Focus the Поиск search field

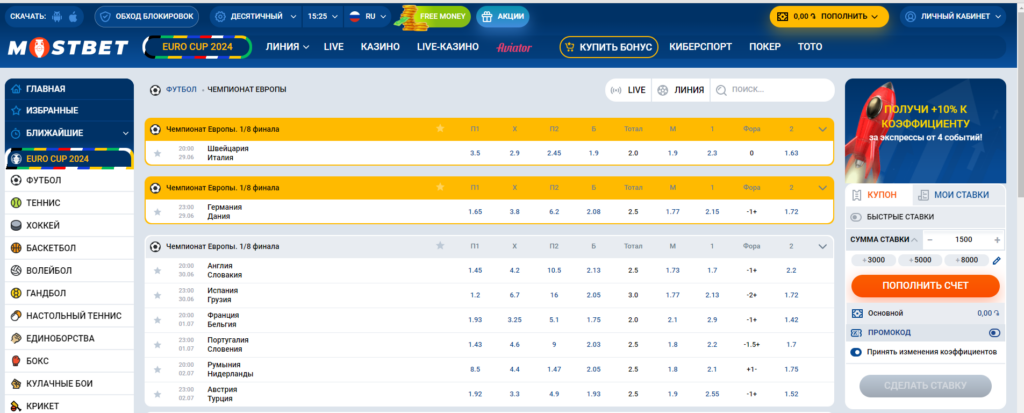click(772, 90)
